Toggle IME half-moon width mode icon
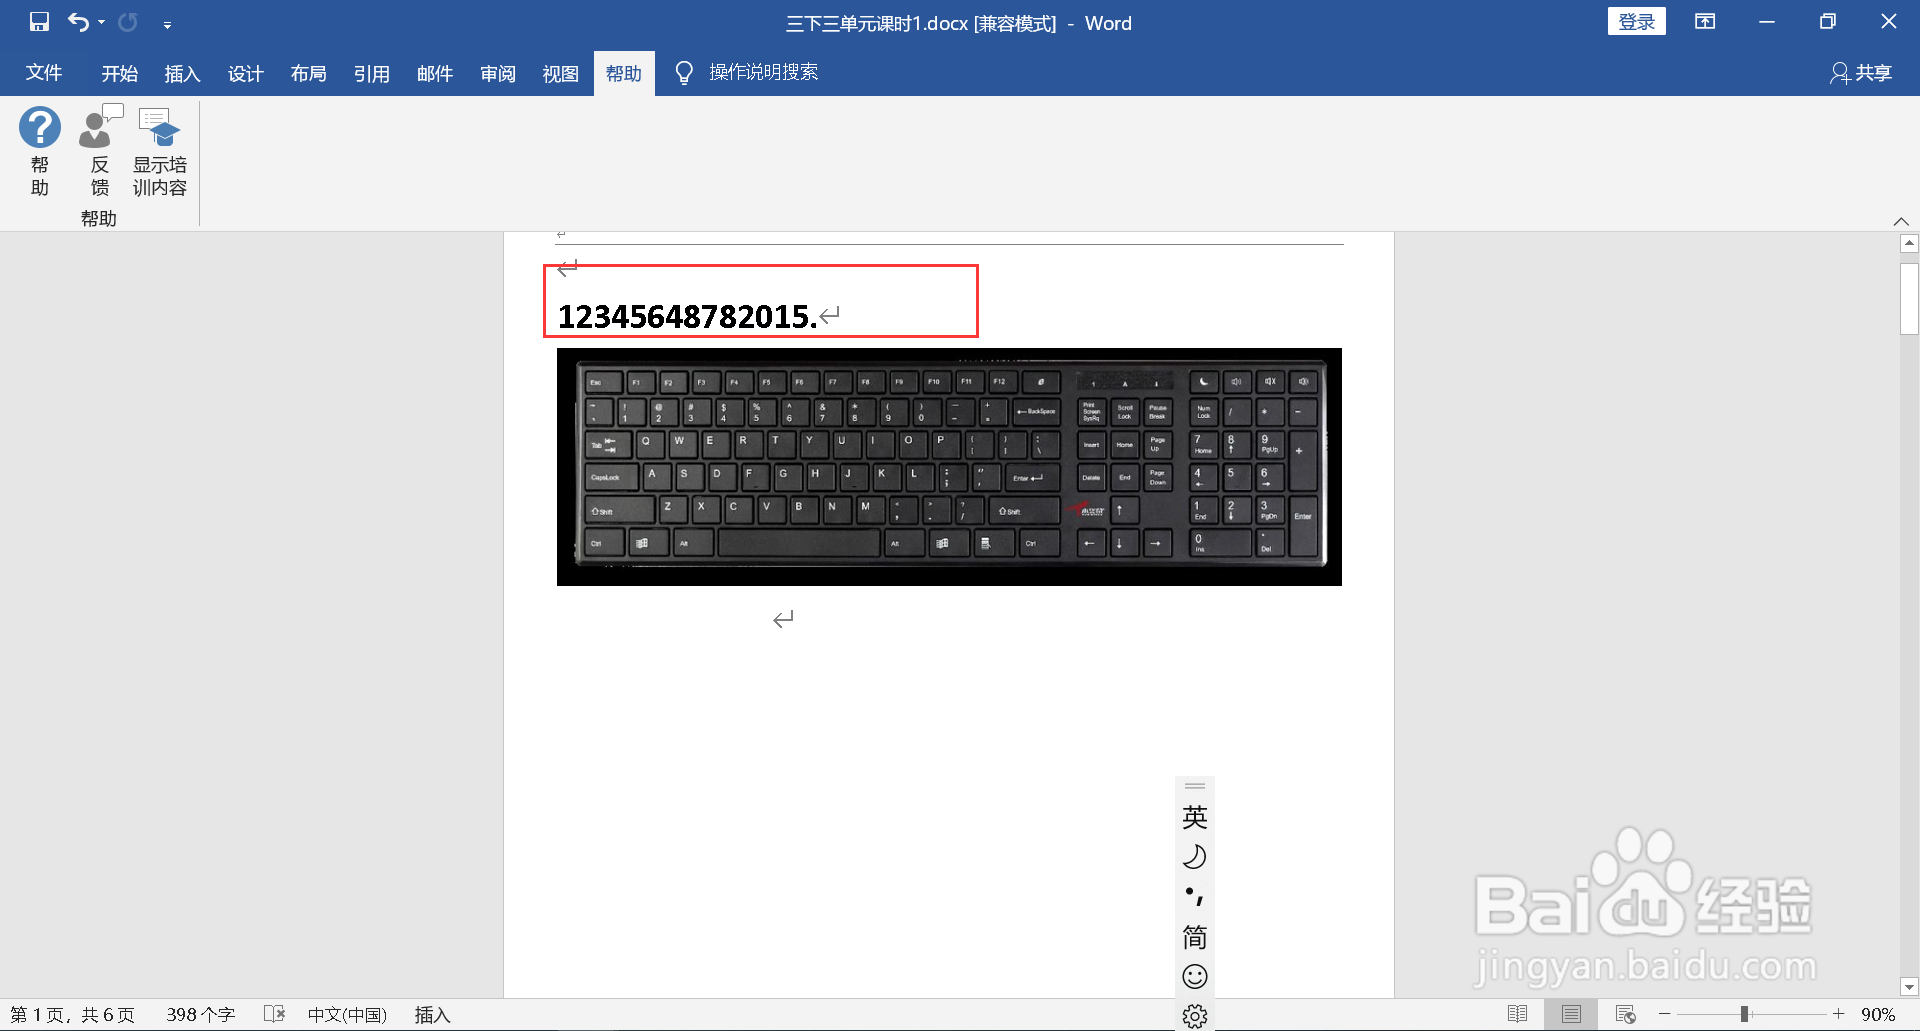This screenshot has width=1920, height=1031. 1195,857
